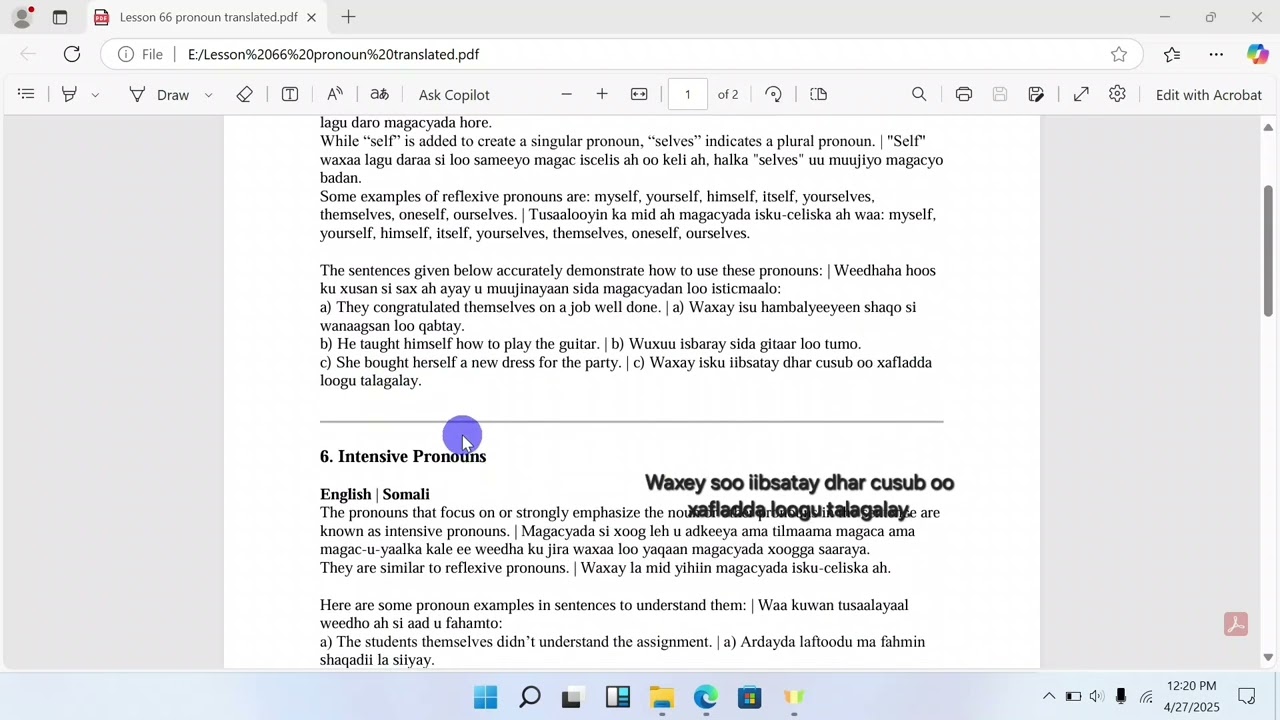Click the page number field
The width and height of the screenshot is (1280, 720).
688,94
